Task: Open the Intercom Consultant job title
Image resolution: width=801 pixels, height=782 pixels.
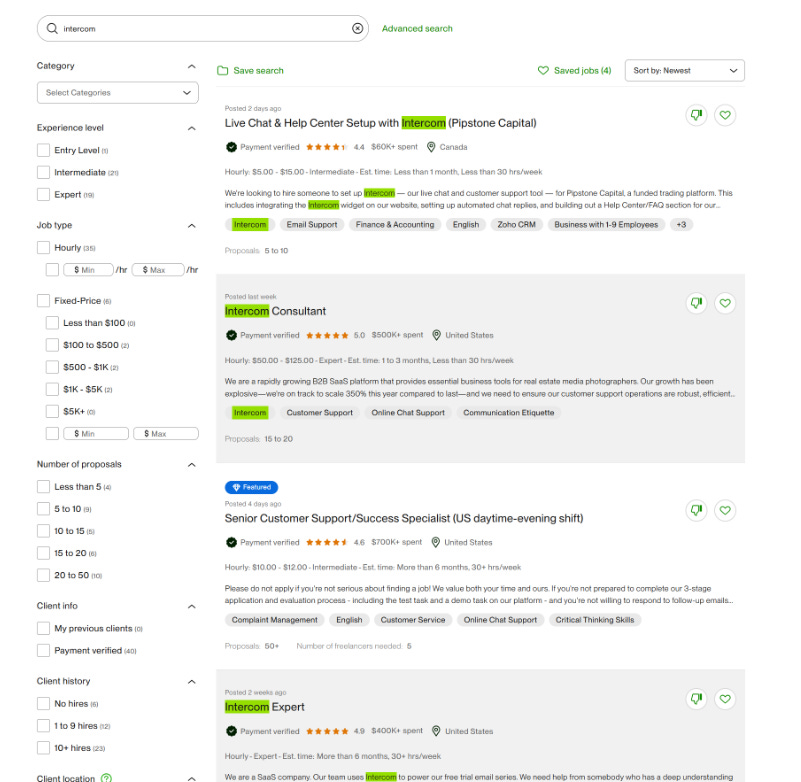Action: pyautogui.click(x=275, y=311)
